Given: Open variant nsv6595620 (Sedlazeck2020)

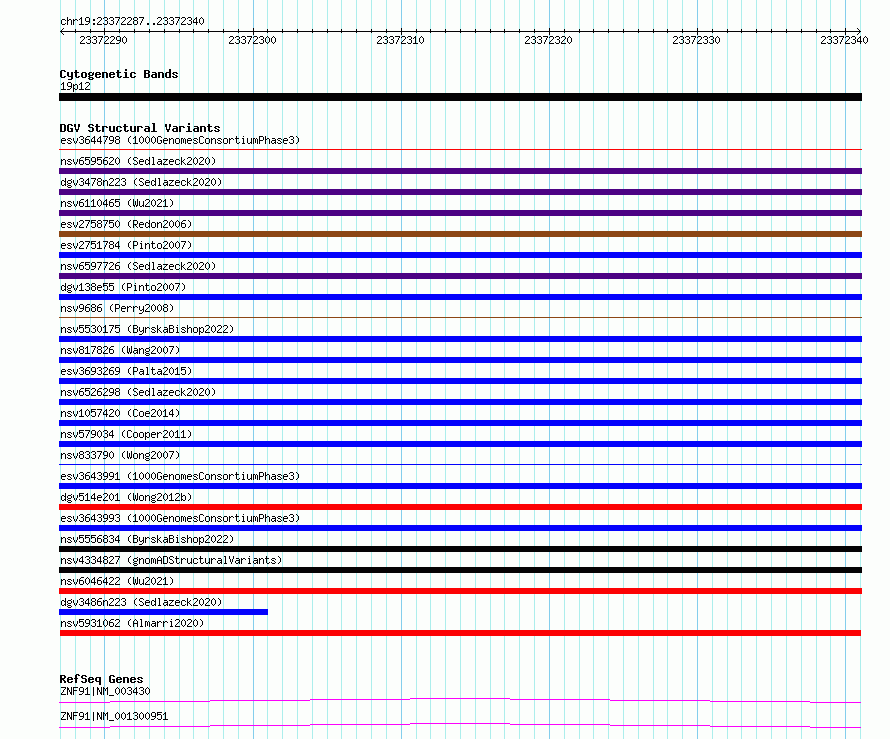Looking at the screenshot, I should coord(138,161).
